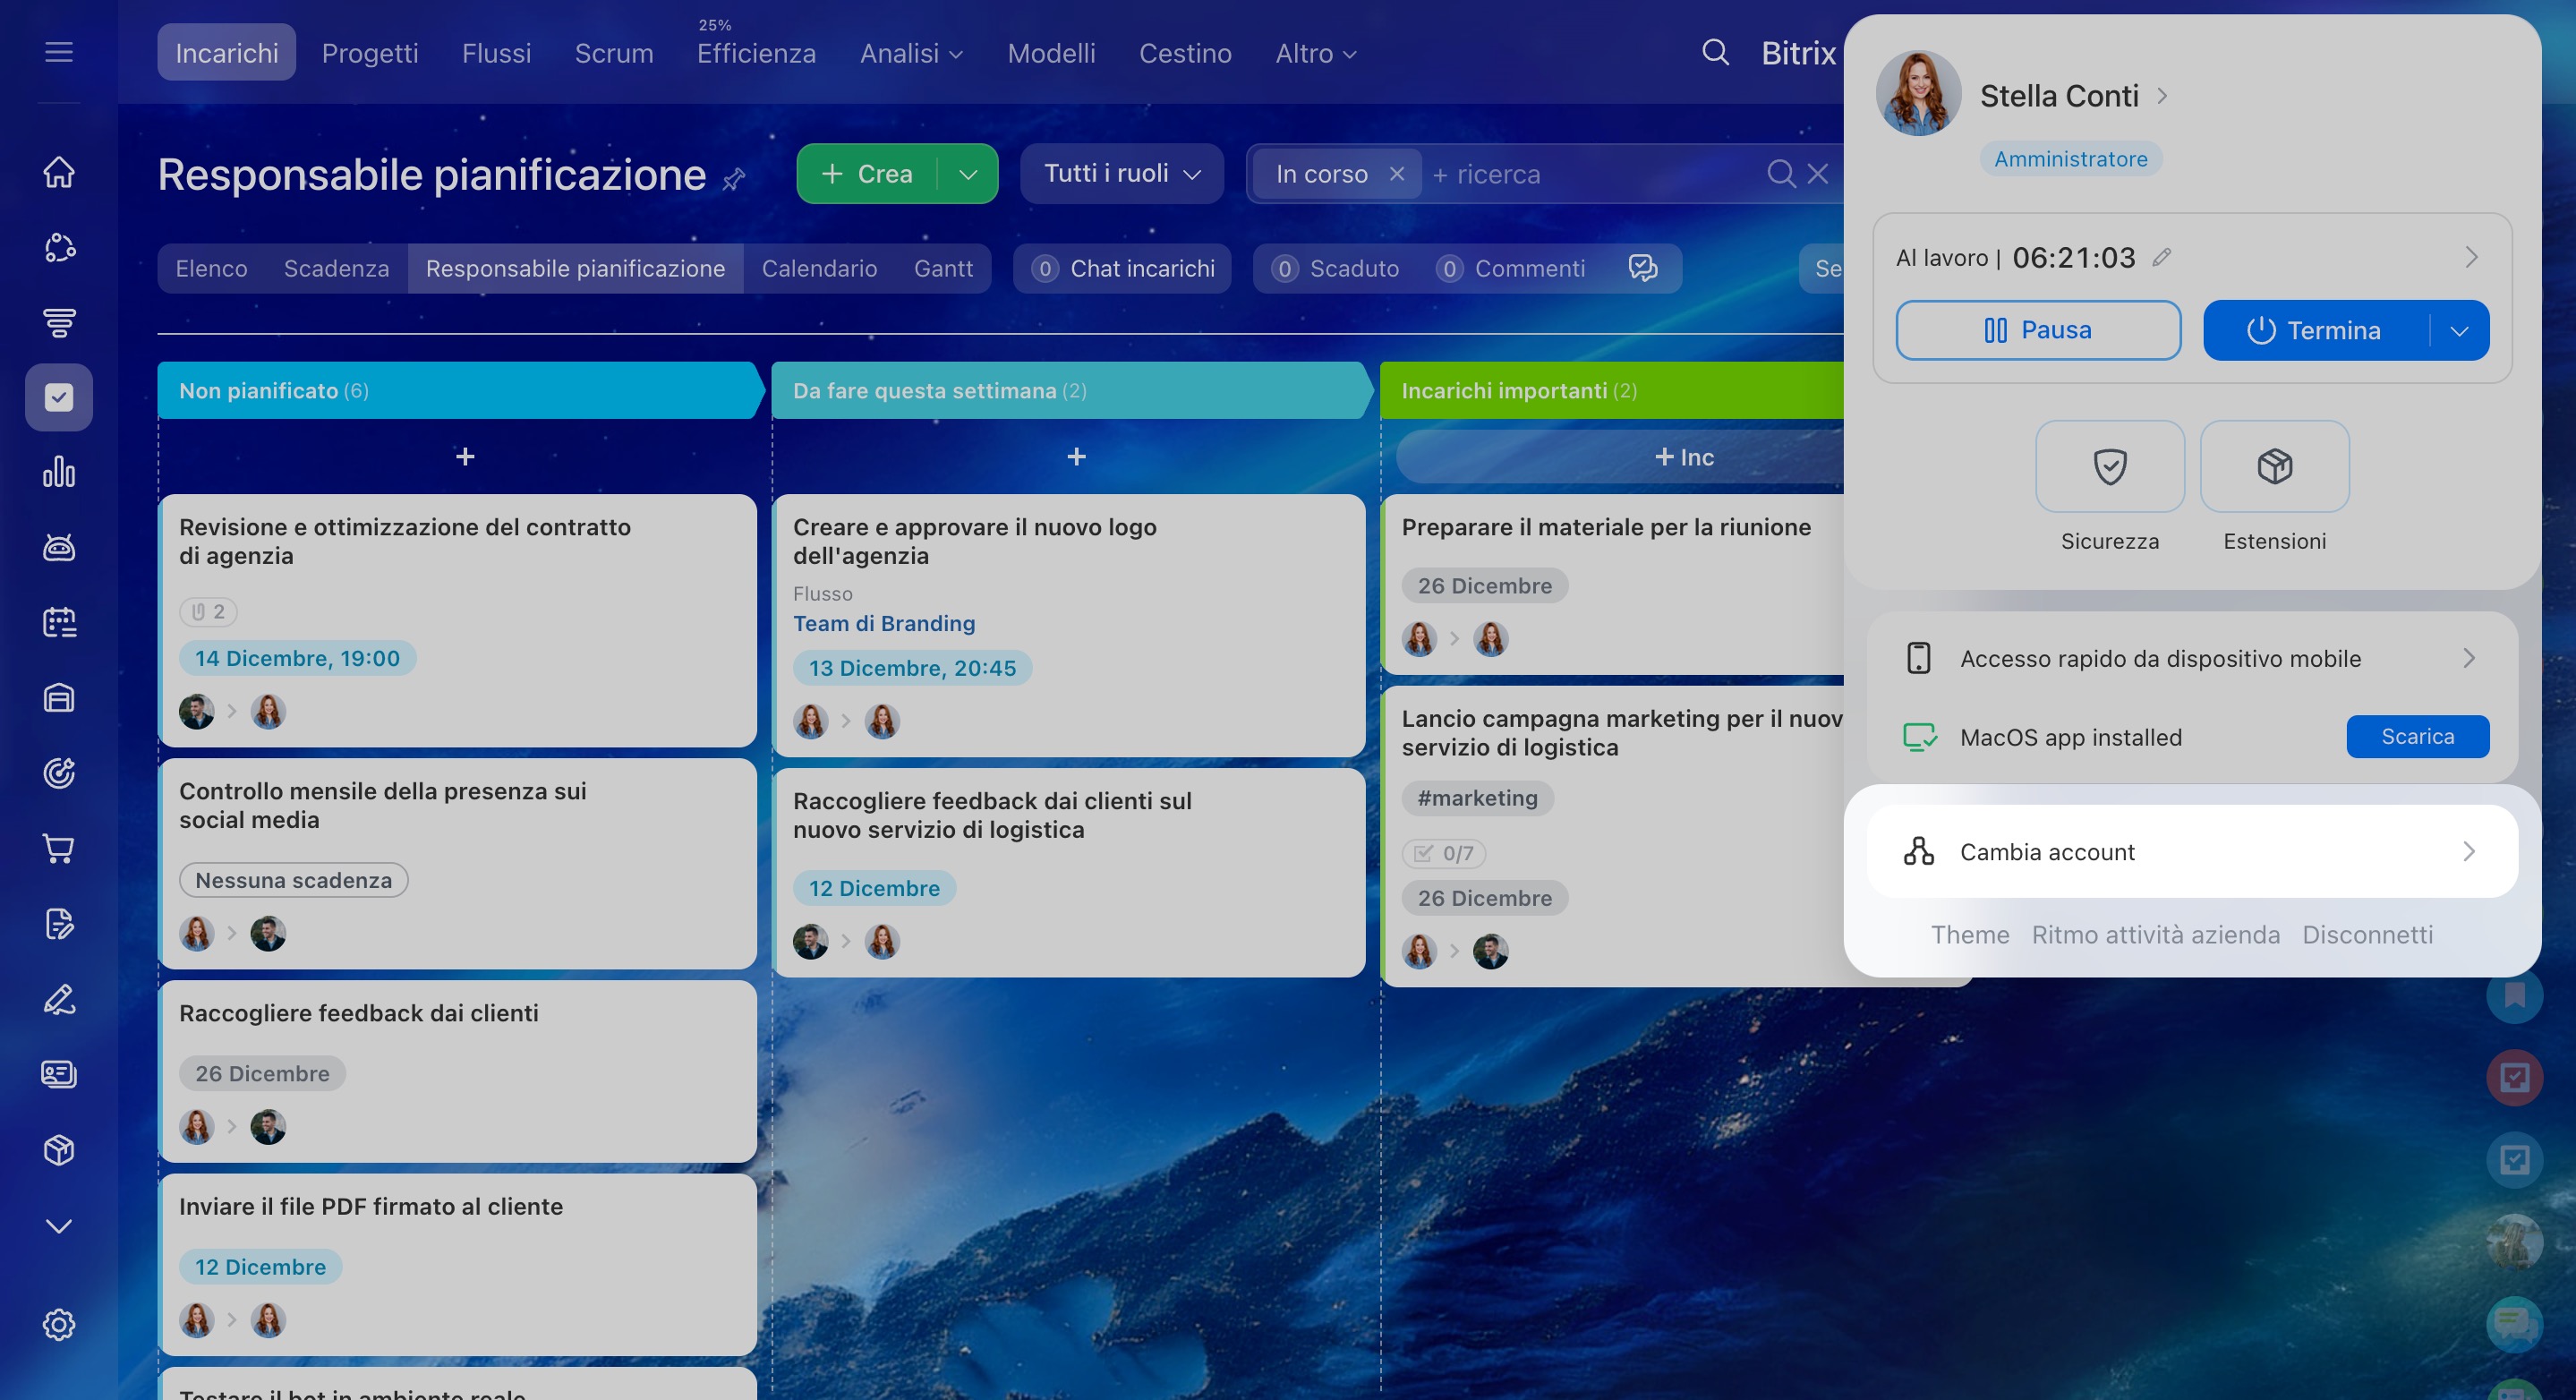Click the pin icon next to page title
2576x1400 pixels.
734,179
